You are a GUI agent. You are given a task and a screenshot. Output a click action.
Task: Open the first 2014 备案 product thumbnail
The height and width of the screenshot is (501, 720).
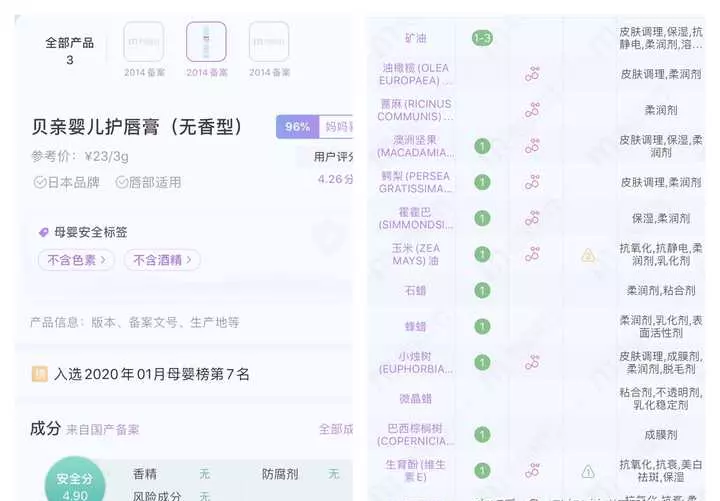coord(144,42)
